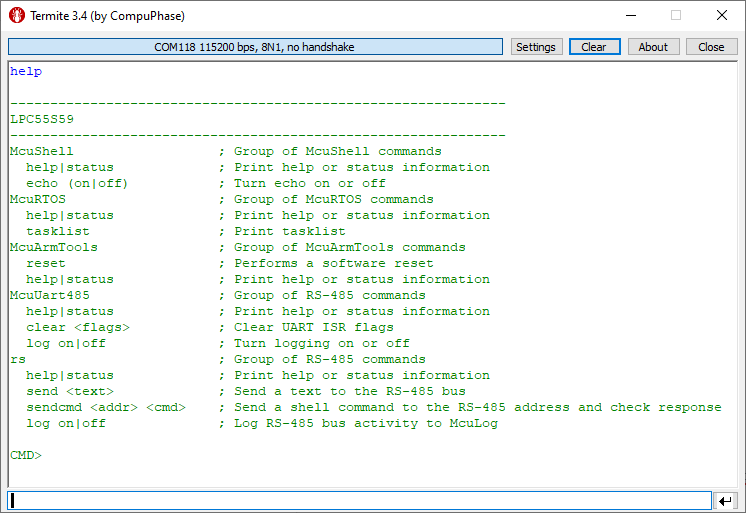Image resolution: width=746 pixels, height=513 pixels.
Task: Click the 'tasklist' command line
Action: [58, 231]
